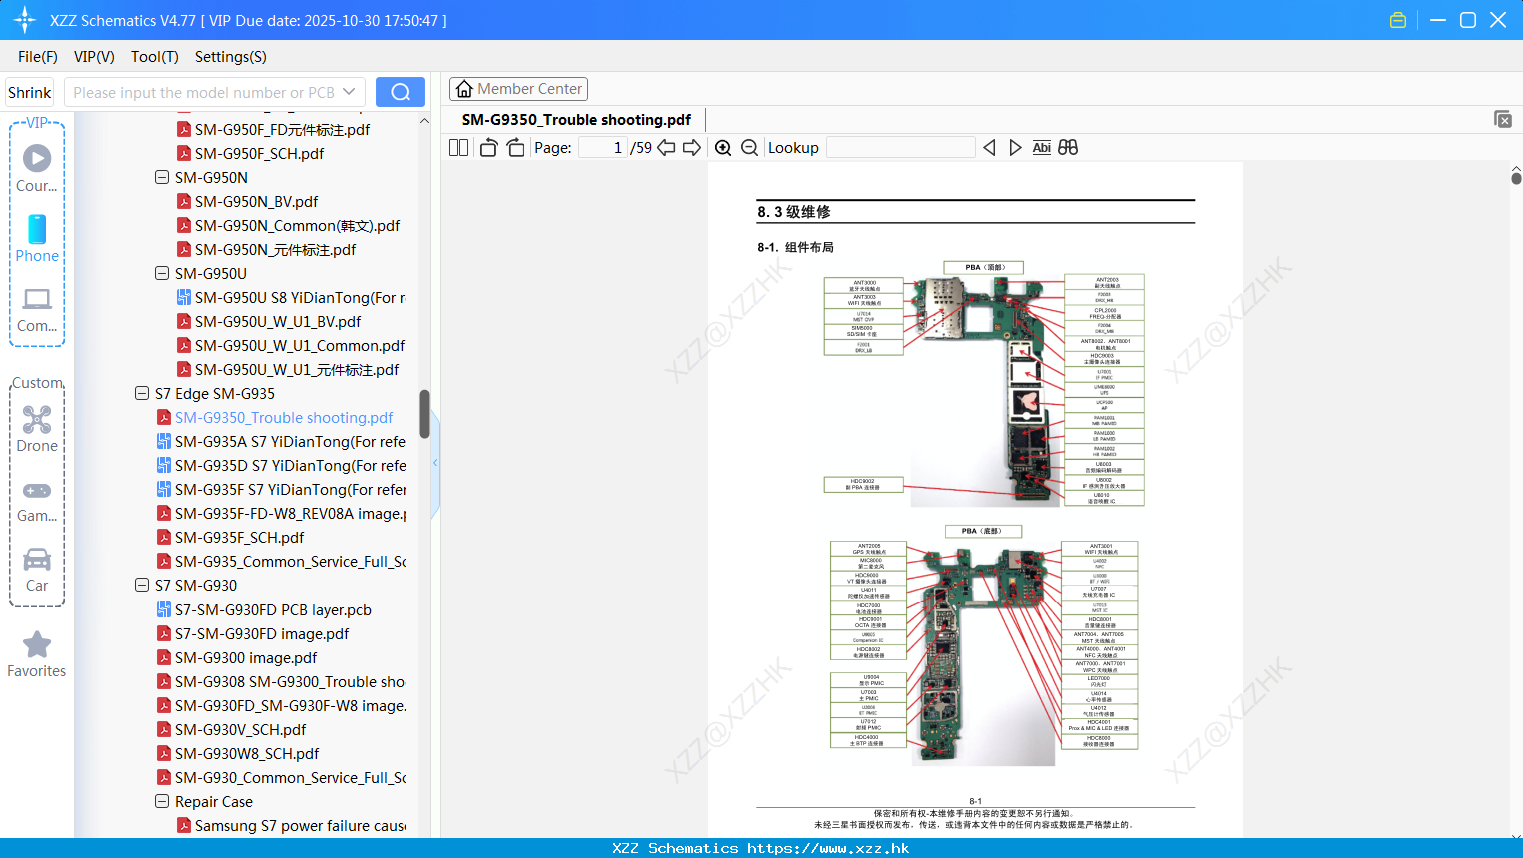This screenshot has height=858, width=1523.
Task: Select SM-G9350_Trouble shooting.pdf in tree
Action: [284, 417]
